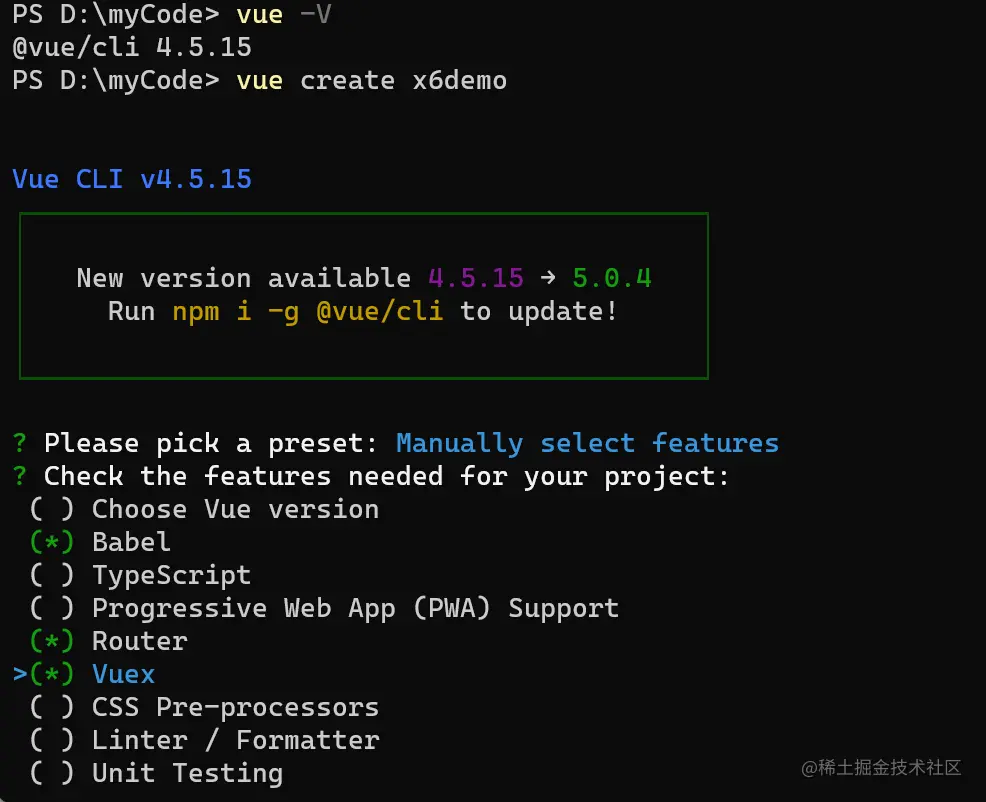Toggle the CSS Pre-processors checkbox

click(x=52, y=707)
